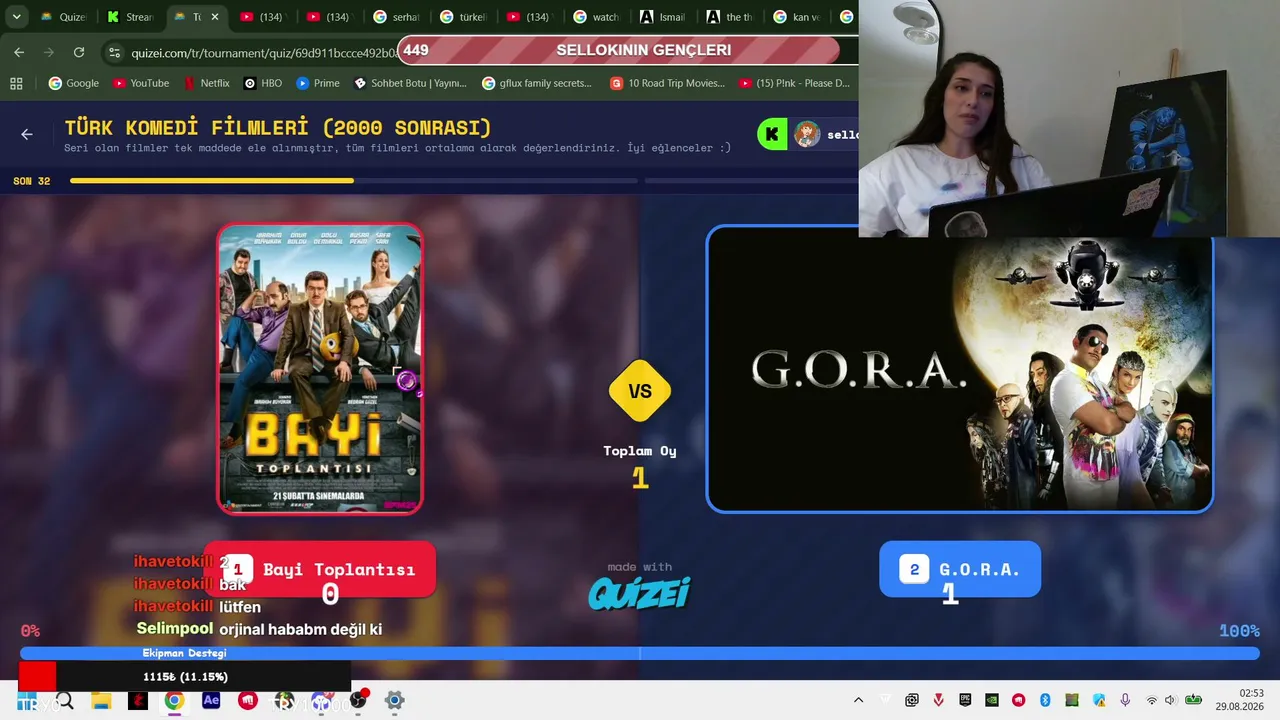This screenshot has height=720, width=1280.
Task: Switch to the Ismail tab
Action: [x=663, y=17]
